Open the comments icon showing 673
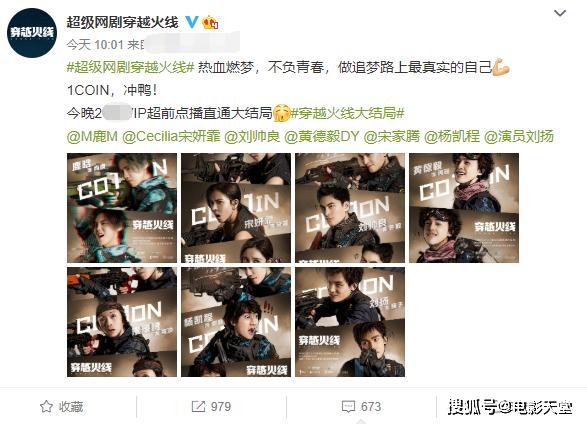Viewport: 587px width, 424px height. point(349,406)
